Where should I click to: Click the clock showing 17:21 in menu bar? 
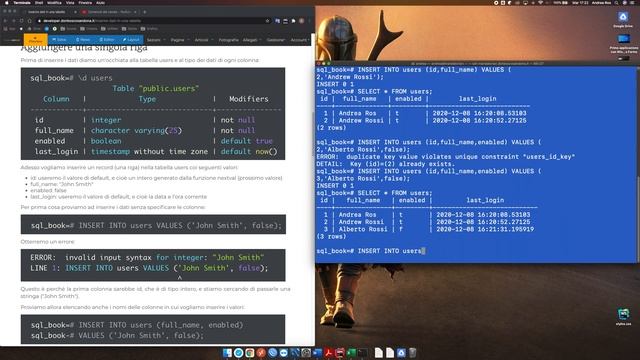580,2
